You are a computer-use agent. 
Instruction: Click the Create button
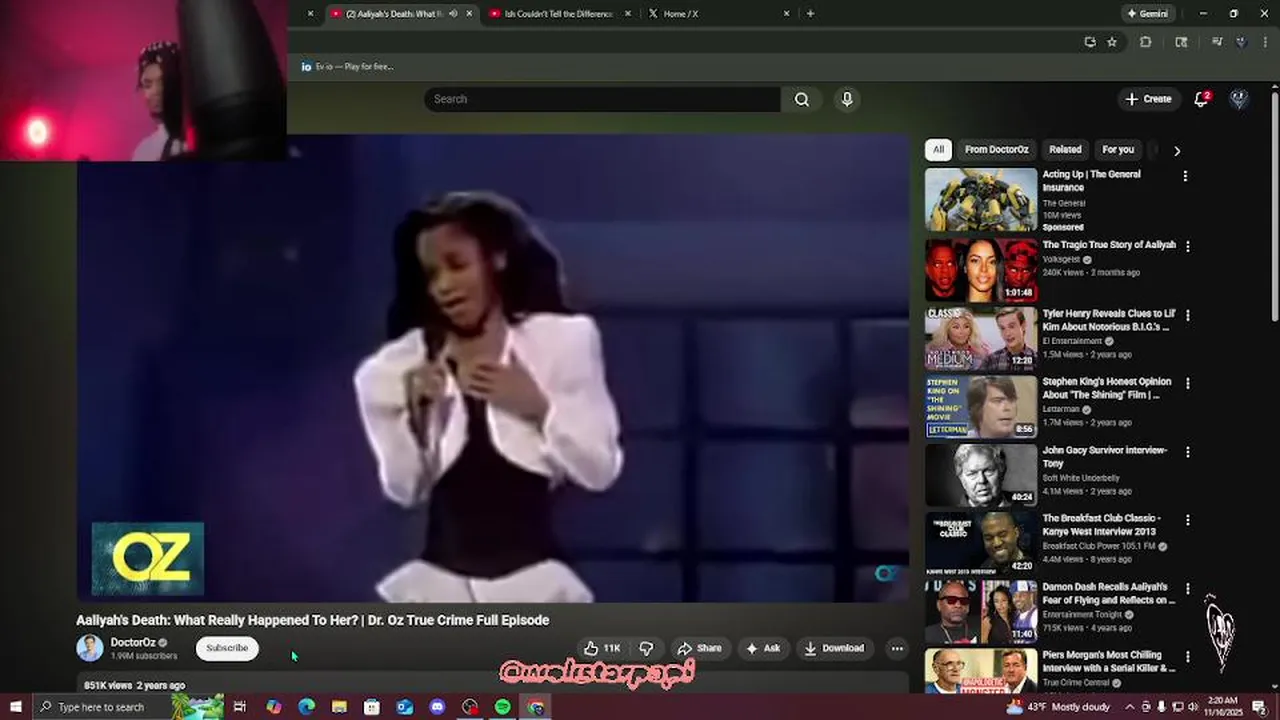(1148, 99)
